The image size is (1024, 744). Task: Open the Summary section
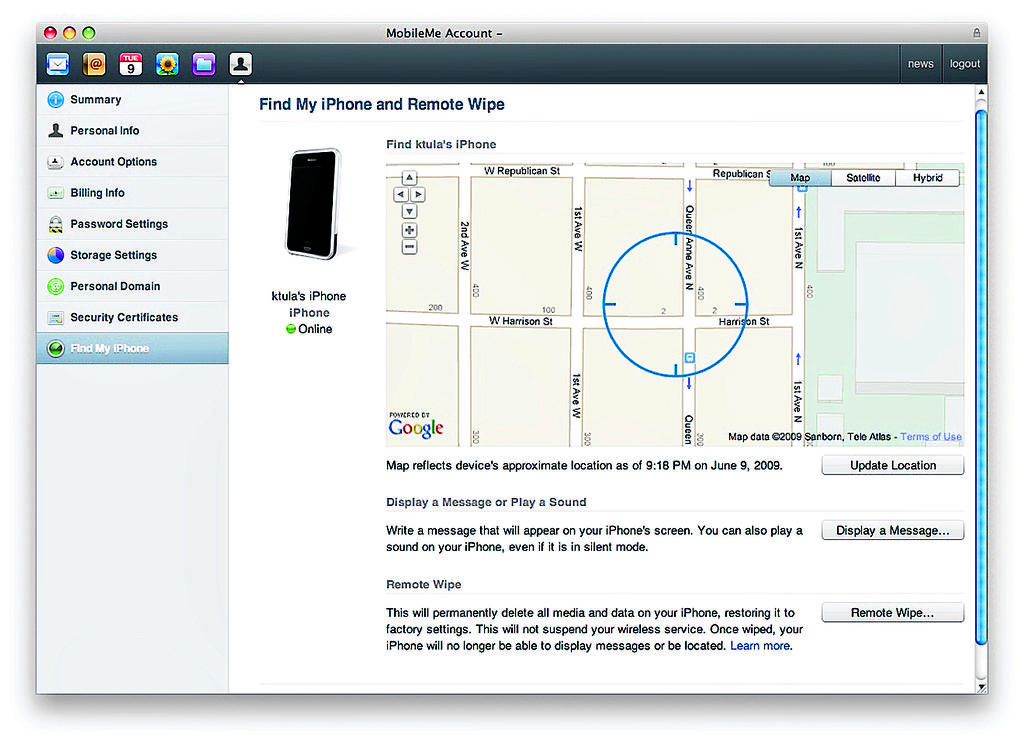pos(133,99)
